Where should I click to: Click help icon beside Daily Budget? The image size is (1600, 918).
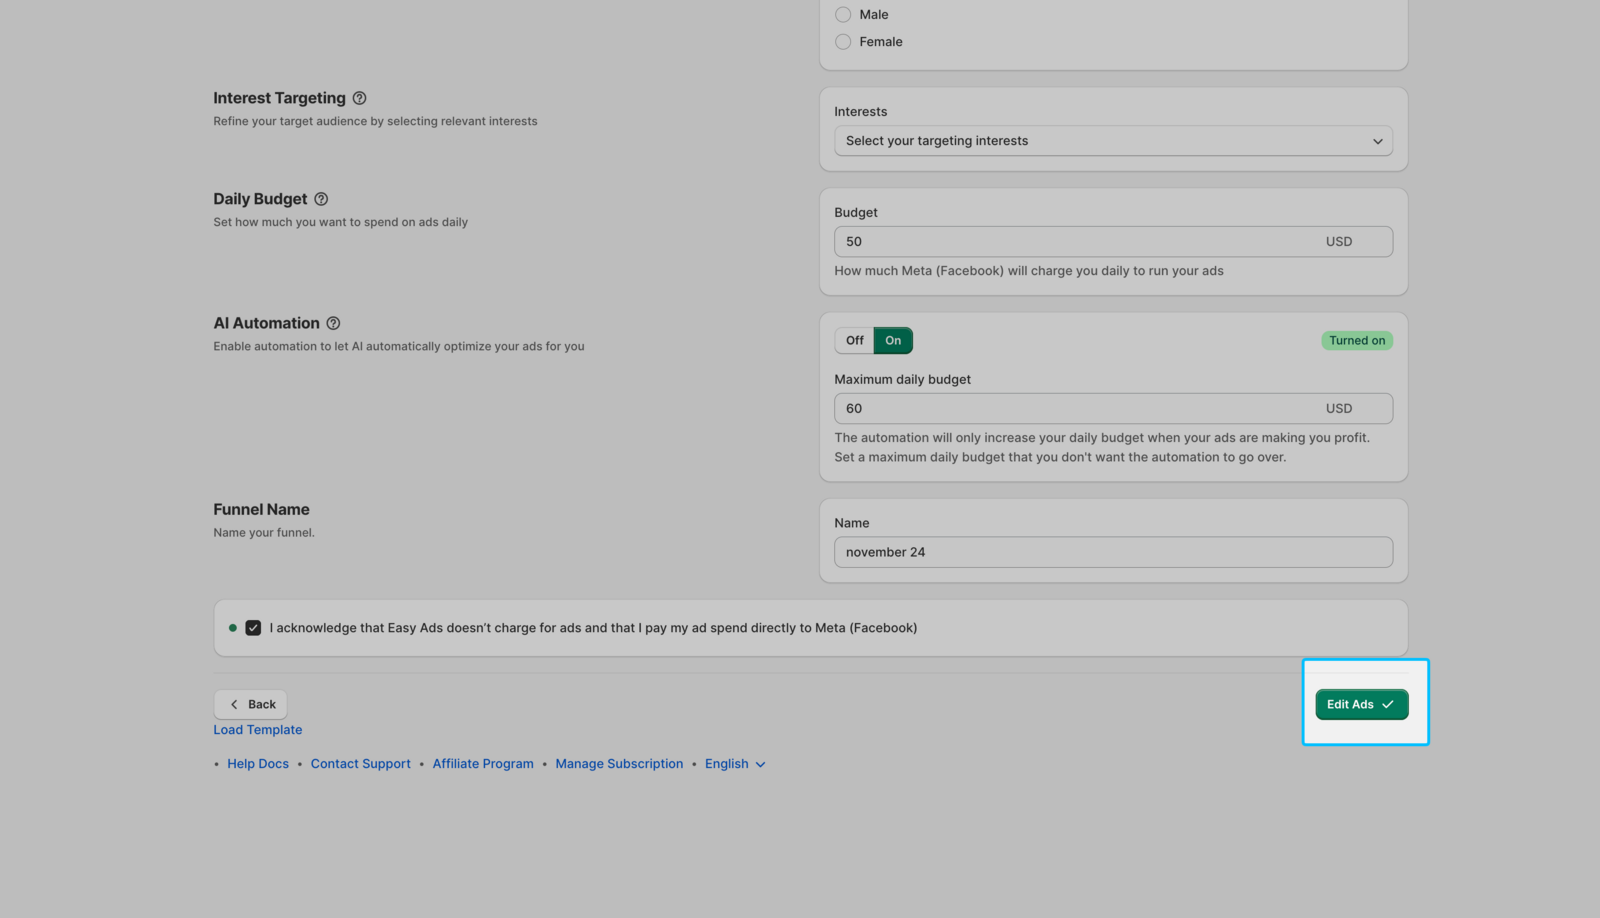point(321,199)
